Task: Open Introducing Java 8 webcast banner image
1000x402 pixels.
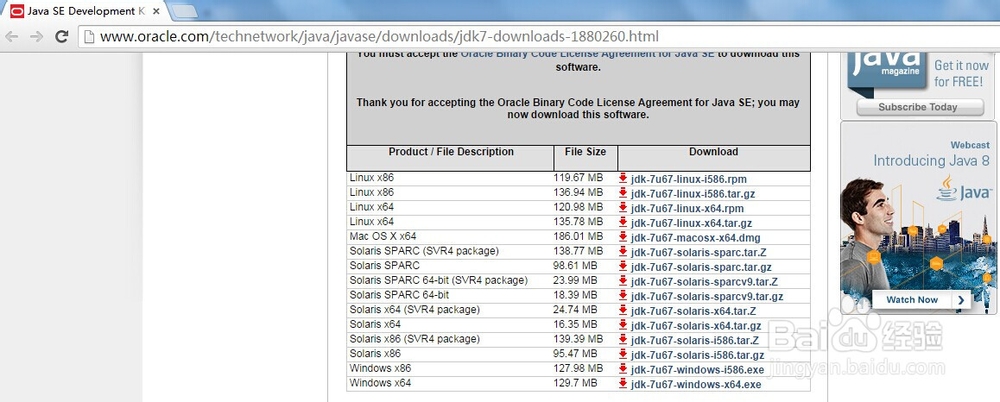Action: click(918, 218)
